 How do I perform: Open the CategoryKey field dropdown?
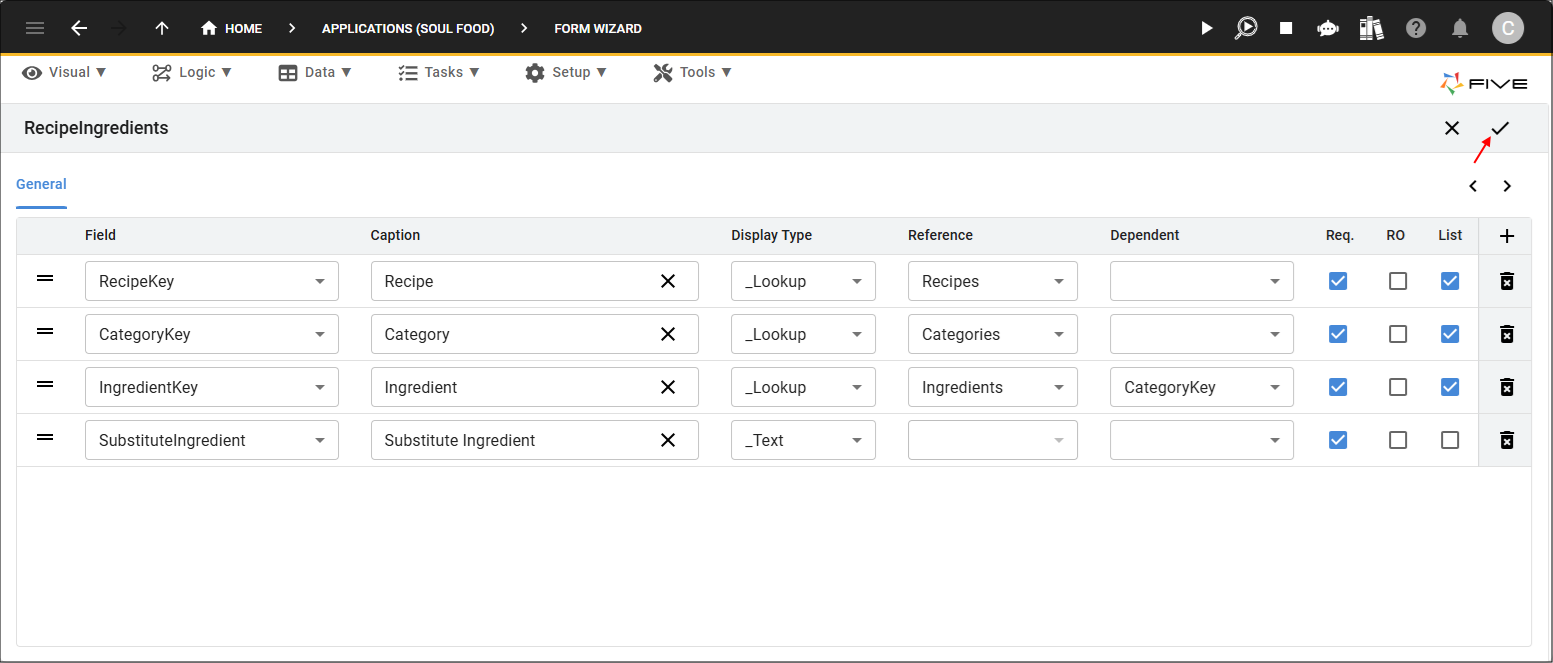(212, 334)
